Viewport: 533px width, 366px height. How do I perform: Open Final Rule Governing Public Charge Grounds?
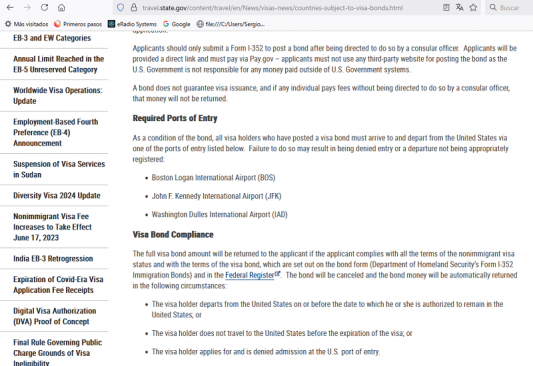pos(57,352)
